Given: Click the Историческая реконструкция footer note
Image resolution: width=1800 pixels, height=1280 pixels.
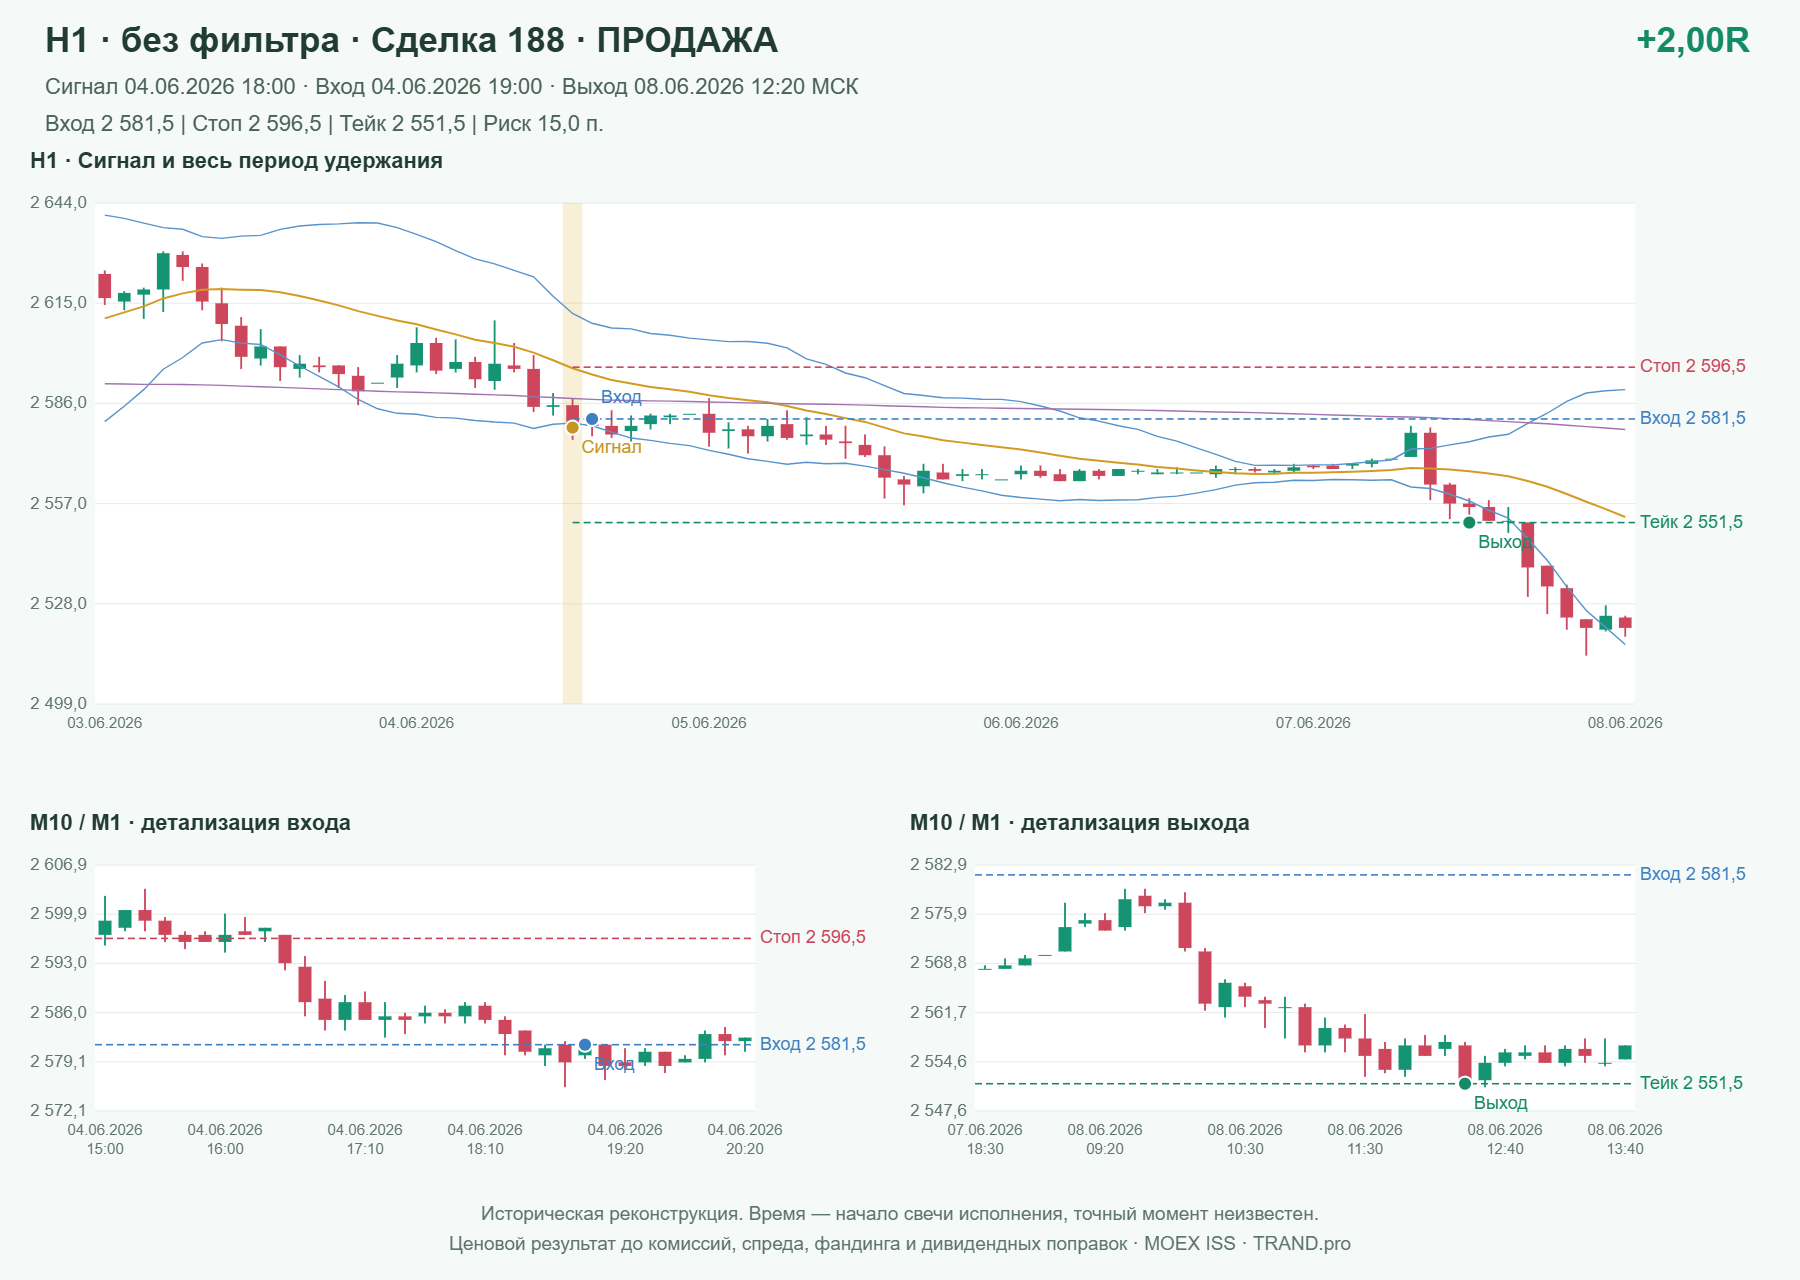Looking at the screenshot, I should coord(900,1214).
